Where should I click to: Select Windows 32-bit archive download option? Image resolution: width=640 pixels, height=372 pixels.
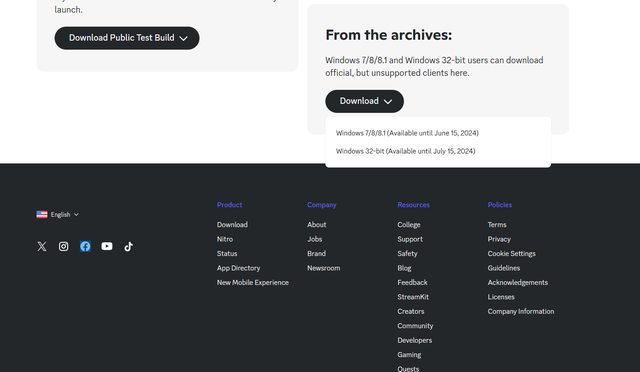coord(405,151)
